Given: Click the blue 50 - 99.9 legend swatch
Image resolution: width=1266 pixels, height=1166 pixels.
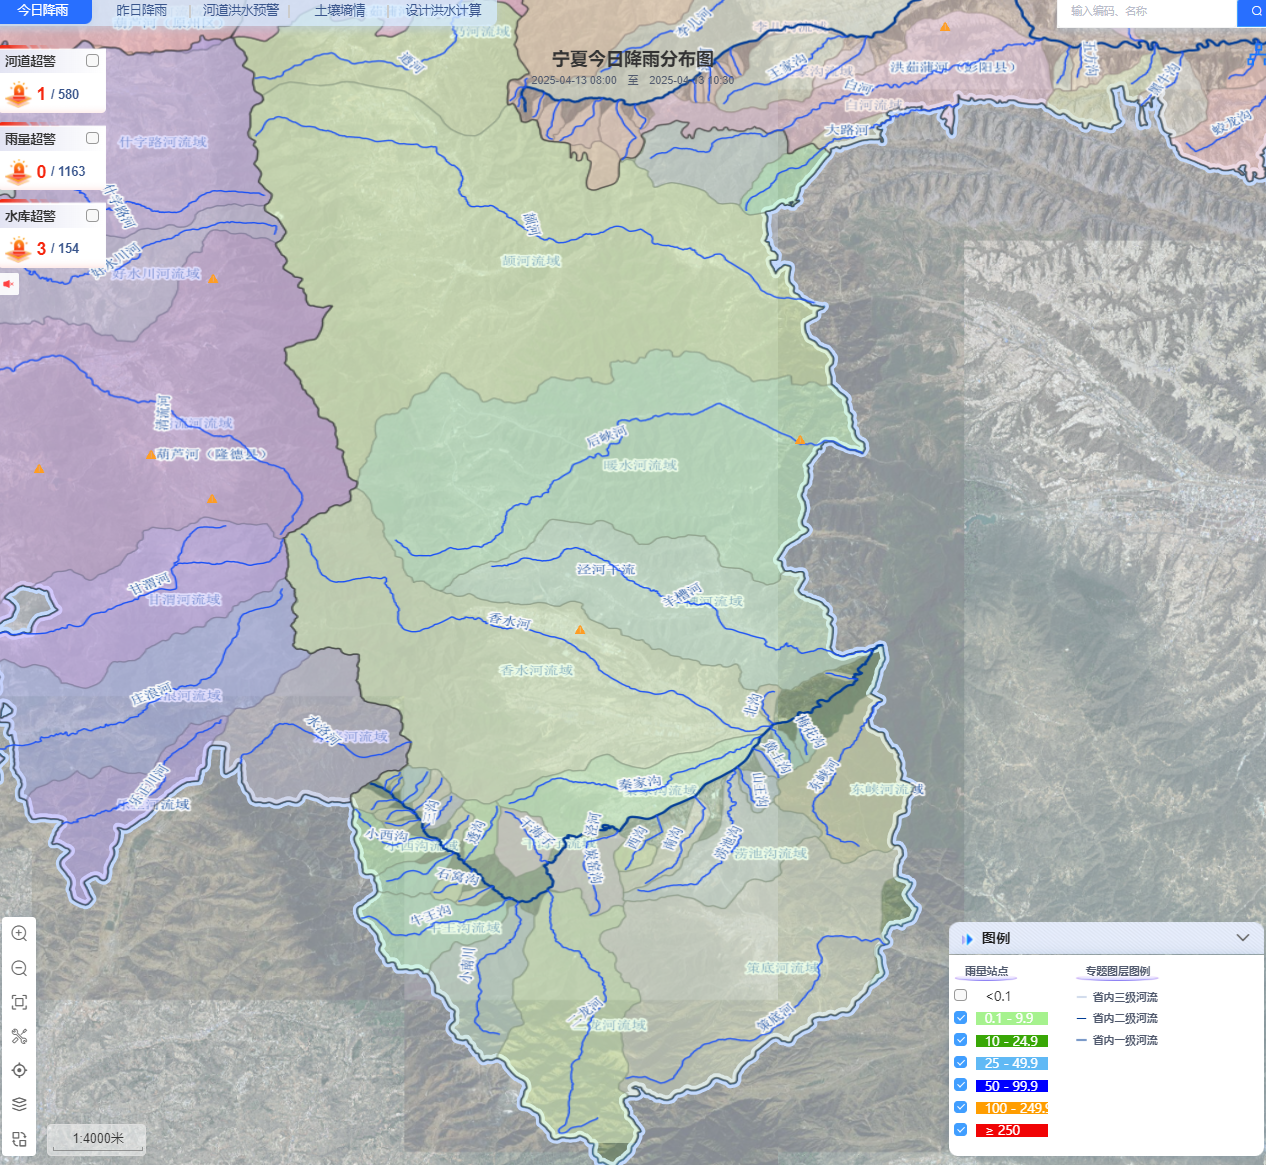Looking at the screenshot, I should tap(1011, 1086).
